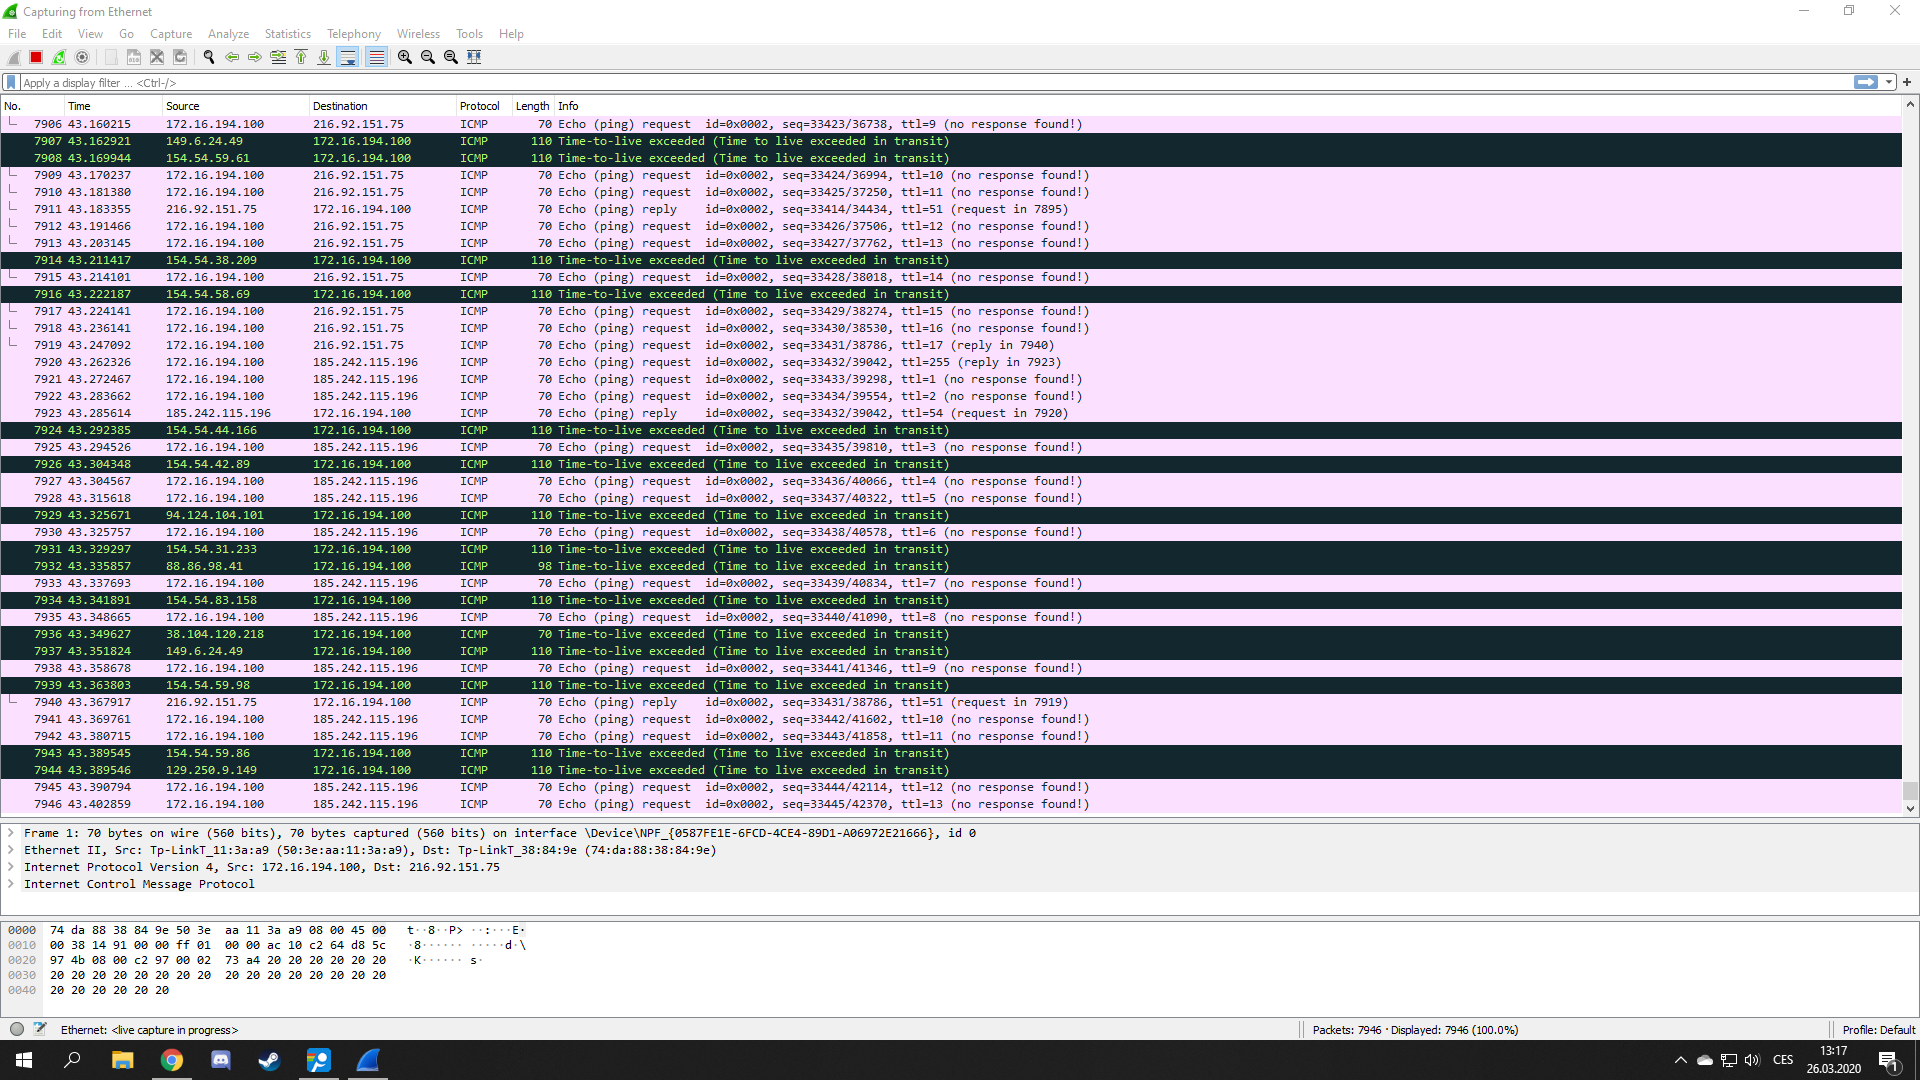Image resolution: width=1920 pixels, height=1080 pixels.
Task: Stop the running packet capture
Action: 36,57
